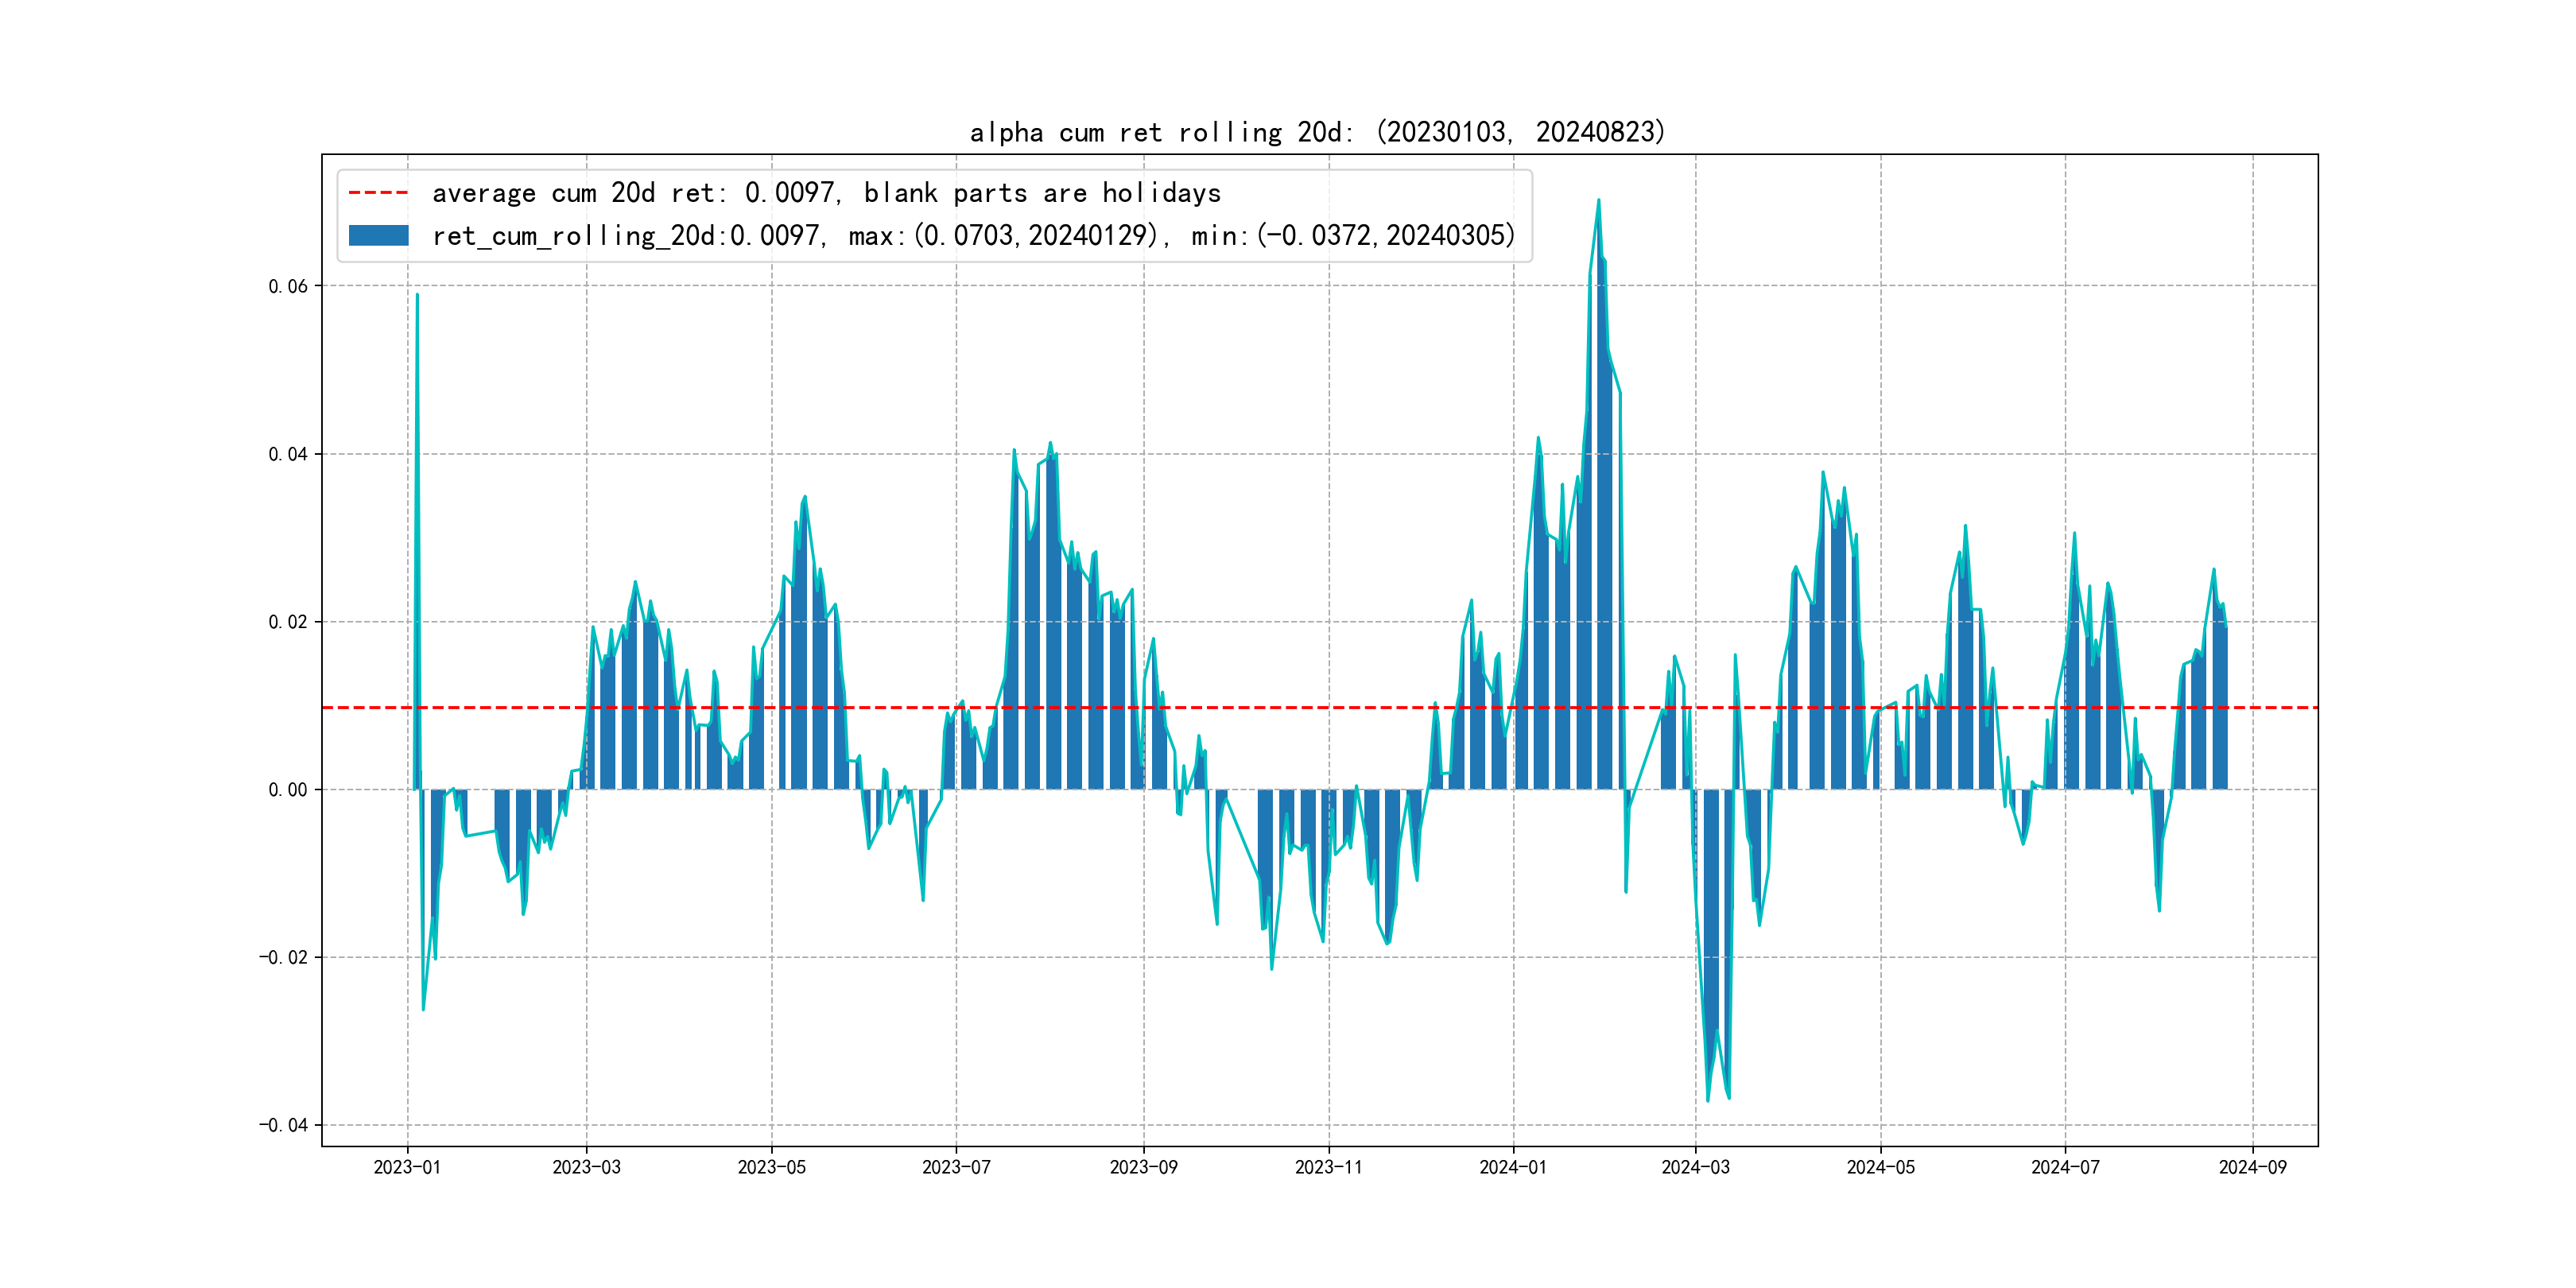Viewport: 2576px width, 1288px height.
Task: Click the 2023-11 x-axis tick label
Action: point(1328,1167)
